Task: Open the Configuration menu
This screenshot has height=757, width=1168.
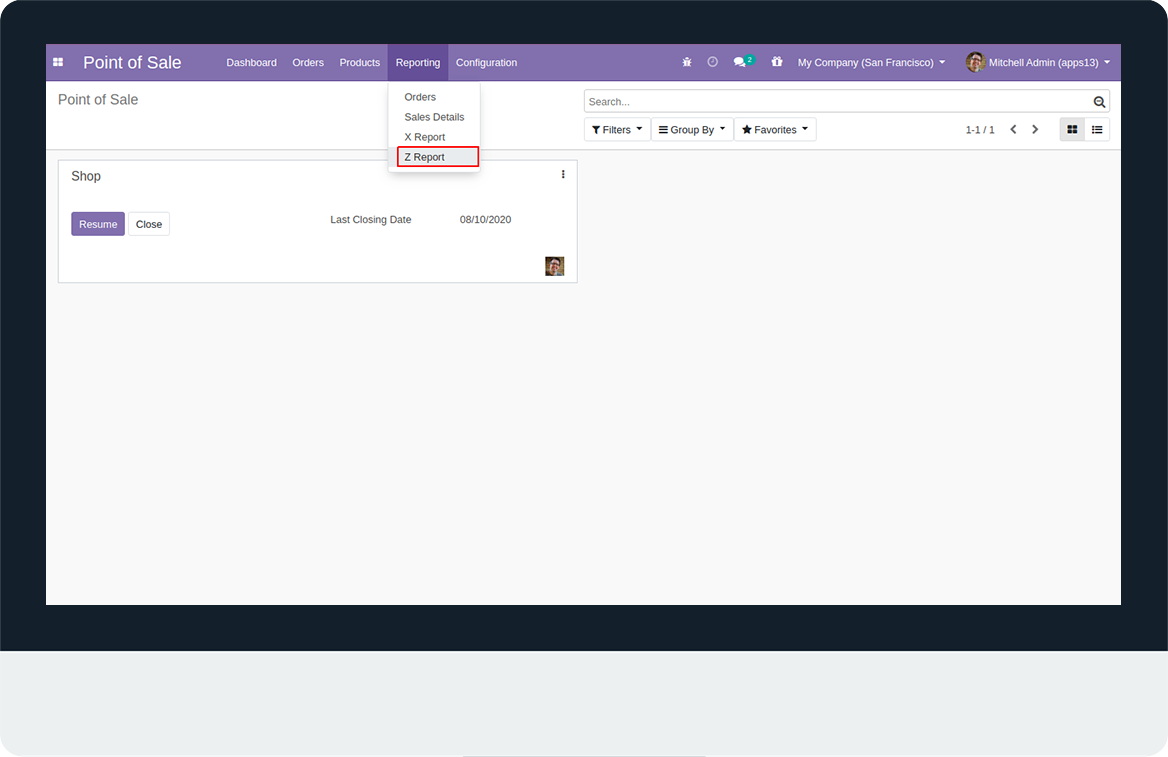Action: tap(486, 63)
